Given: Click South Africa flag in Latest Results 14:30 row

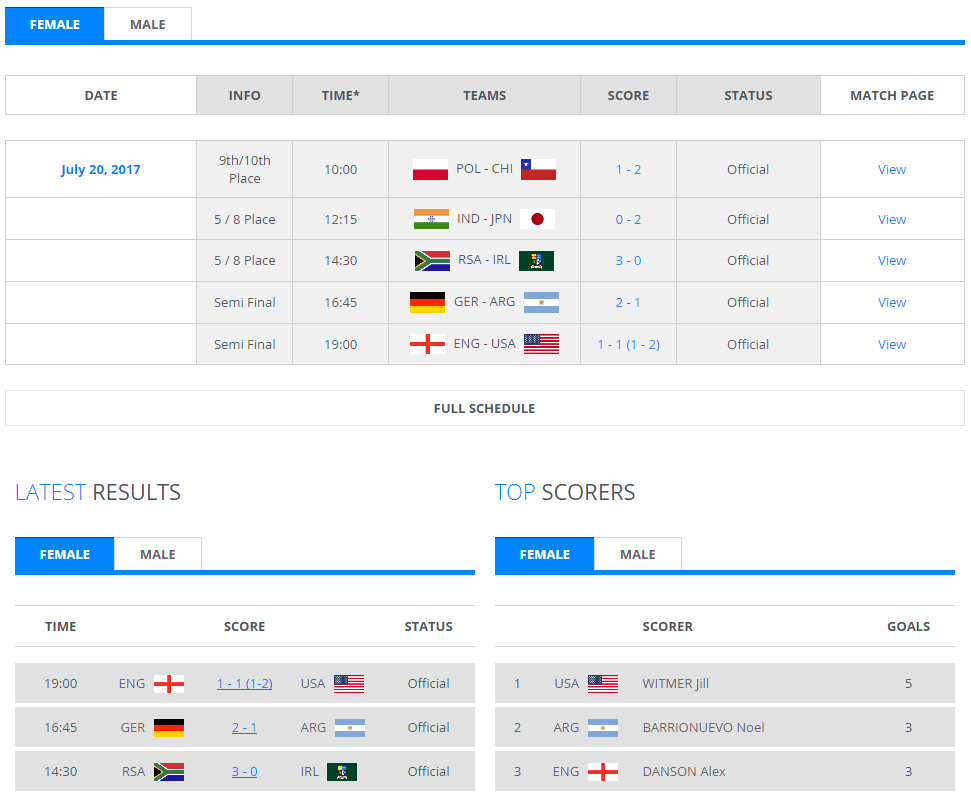Looking at the screenshot, I should point(169,772).
